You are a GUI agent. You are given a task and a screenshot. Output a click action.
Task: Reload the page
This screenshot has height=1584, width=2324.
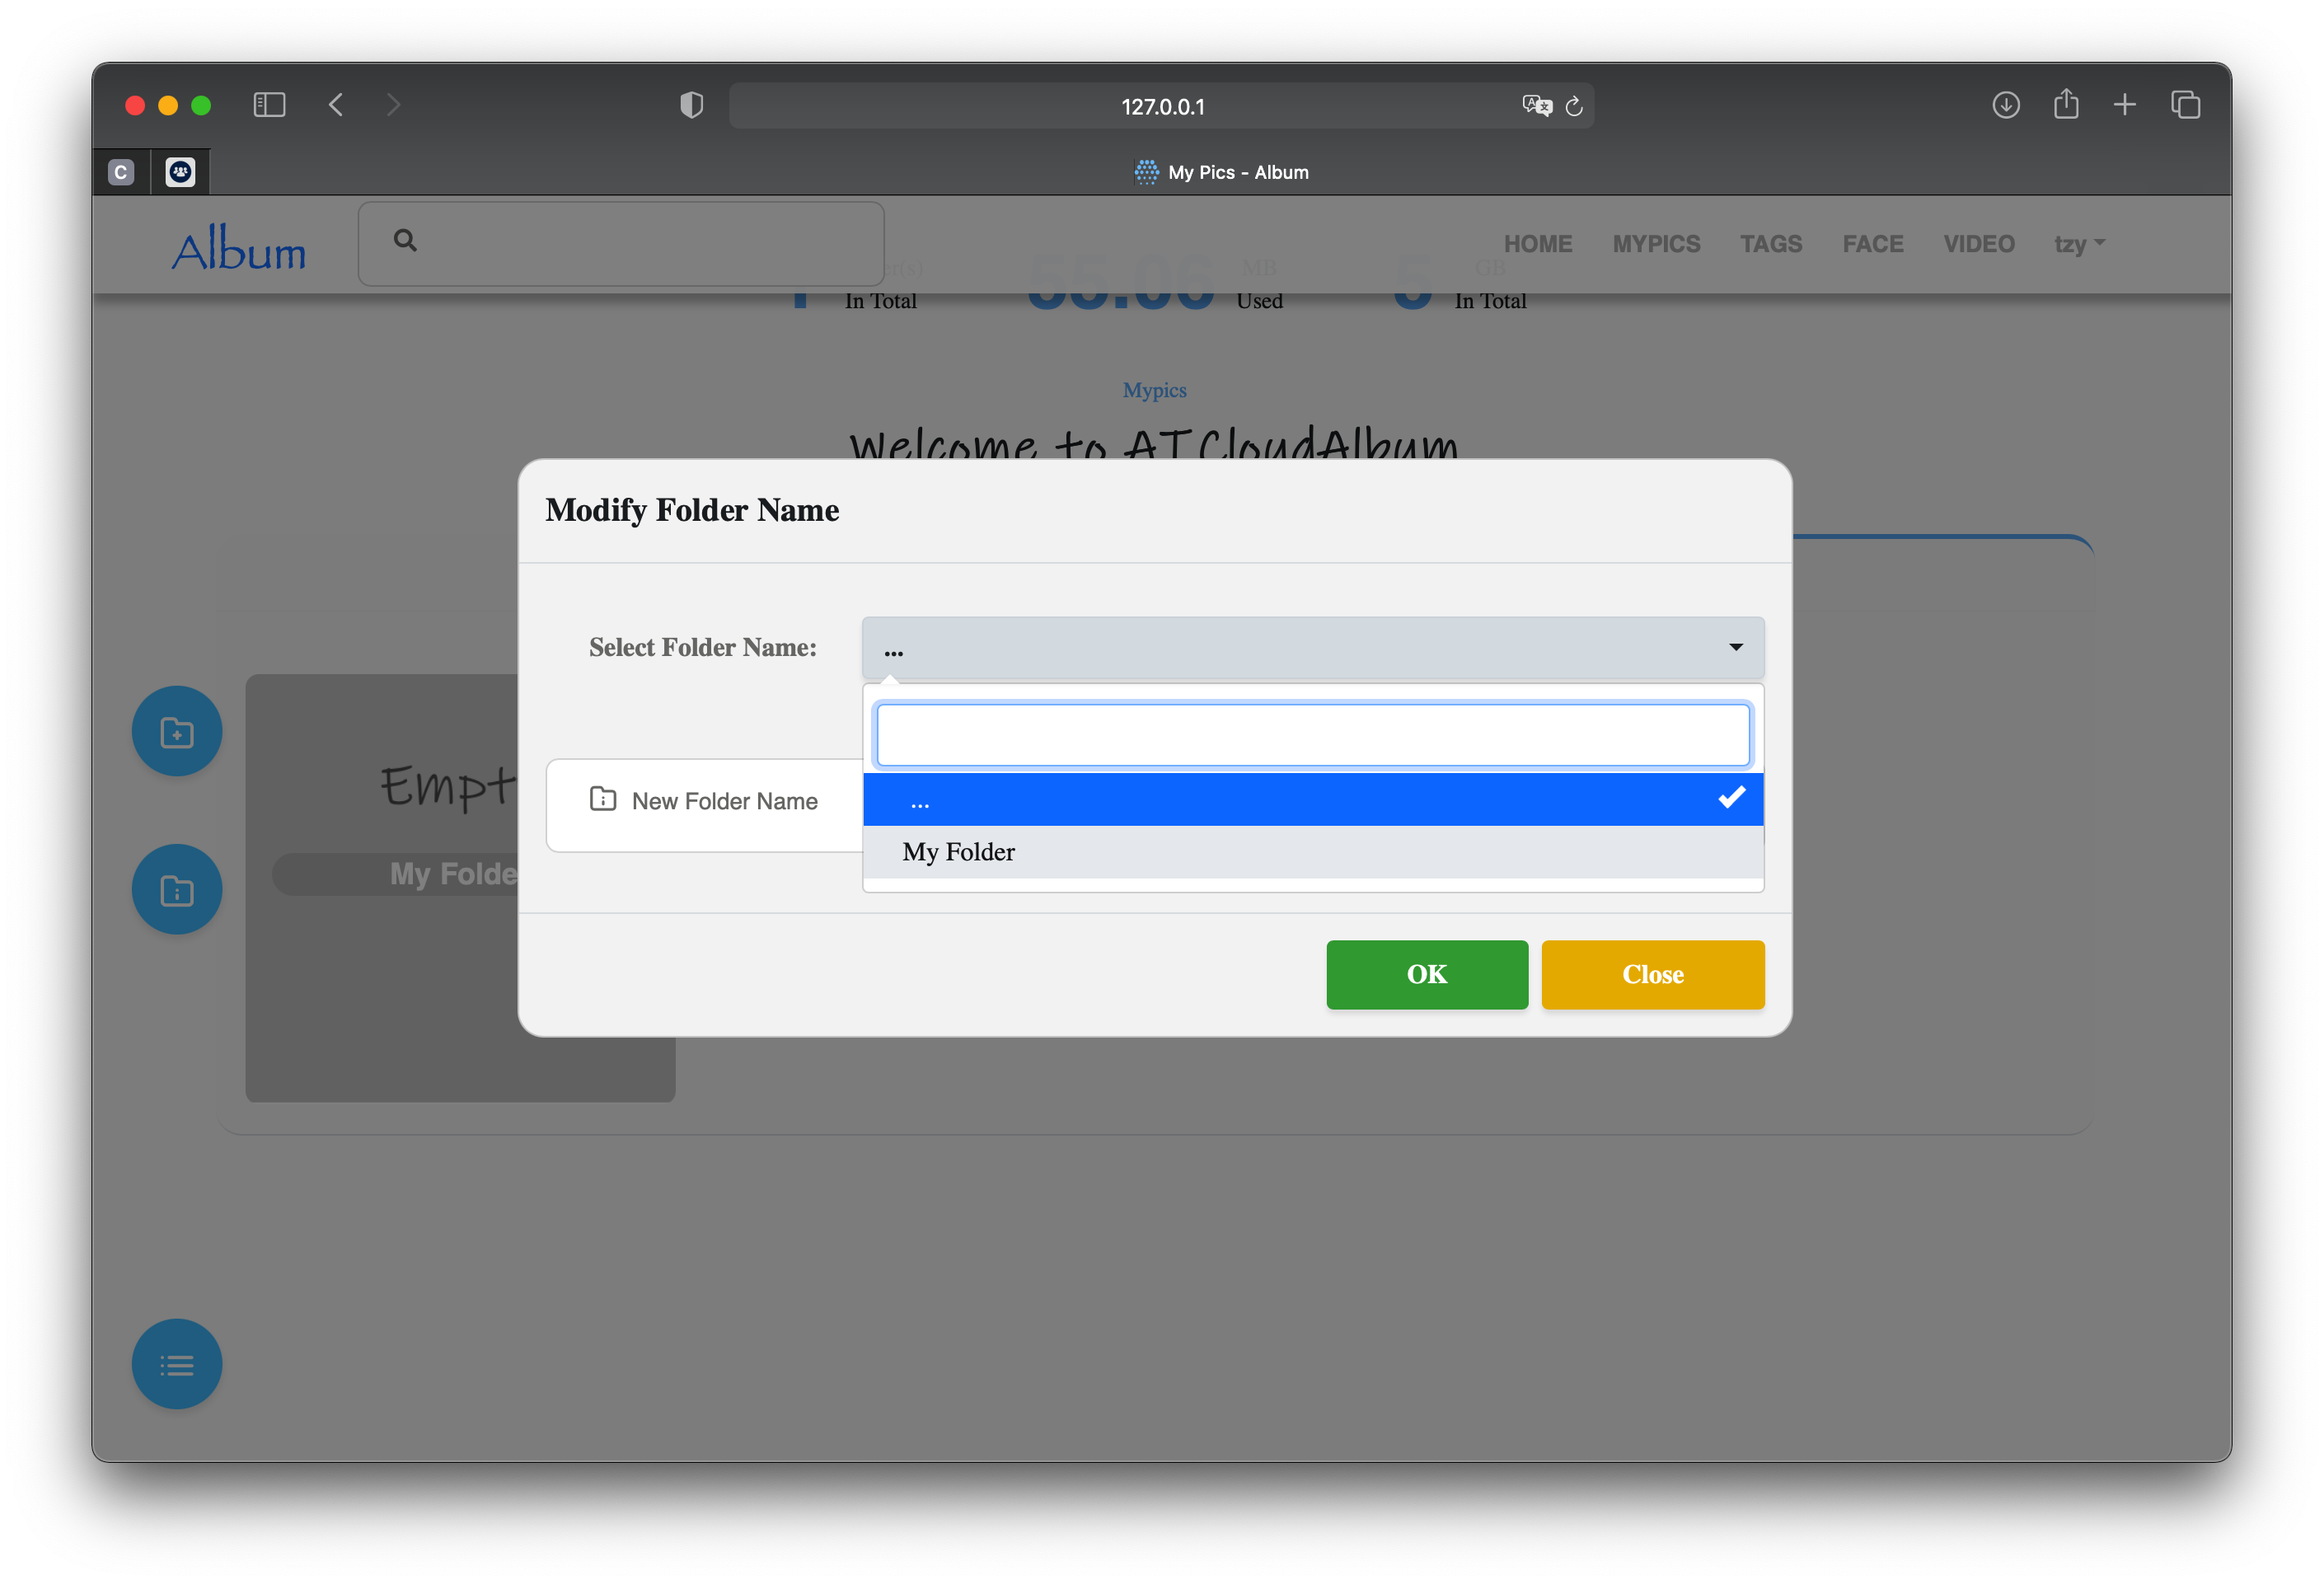(x=1574, y=106)
